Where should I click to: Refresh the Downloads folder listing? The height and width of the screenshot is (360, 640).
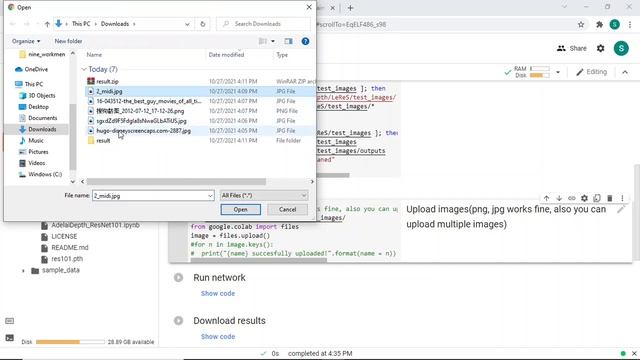202,24
